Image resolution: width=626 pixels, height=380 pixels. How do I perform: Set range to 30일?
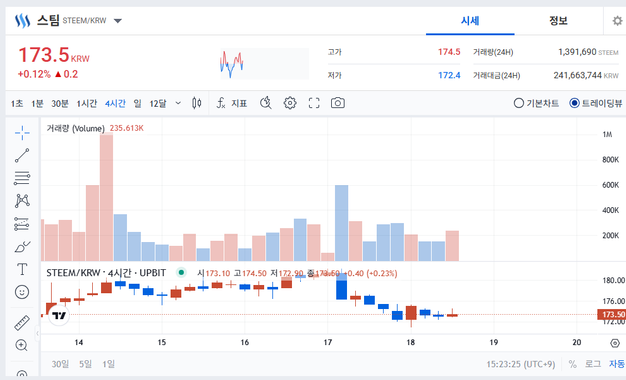[x=60, y=364]
